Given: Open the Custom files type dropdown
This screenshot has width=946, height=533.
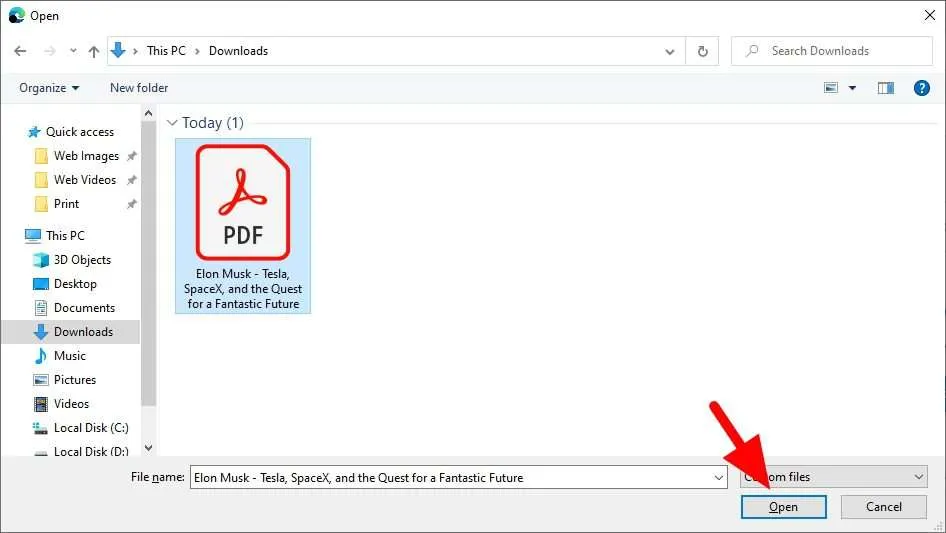Looking at the screenshot, I should pyautogui.click(x=834, y=477).
